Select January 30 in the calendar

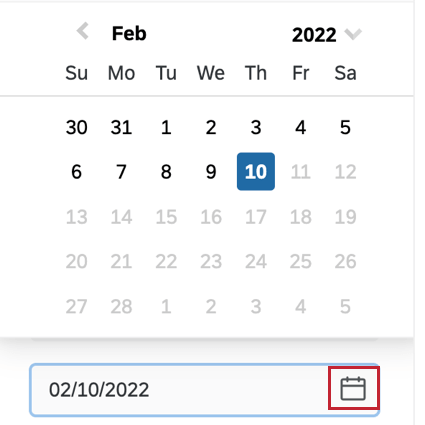(77, 127)
